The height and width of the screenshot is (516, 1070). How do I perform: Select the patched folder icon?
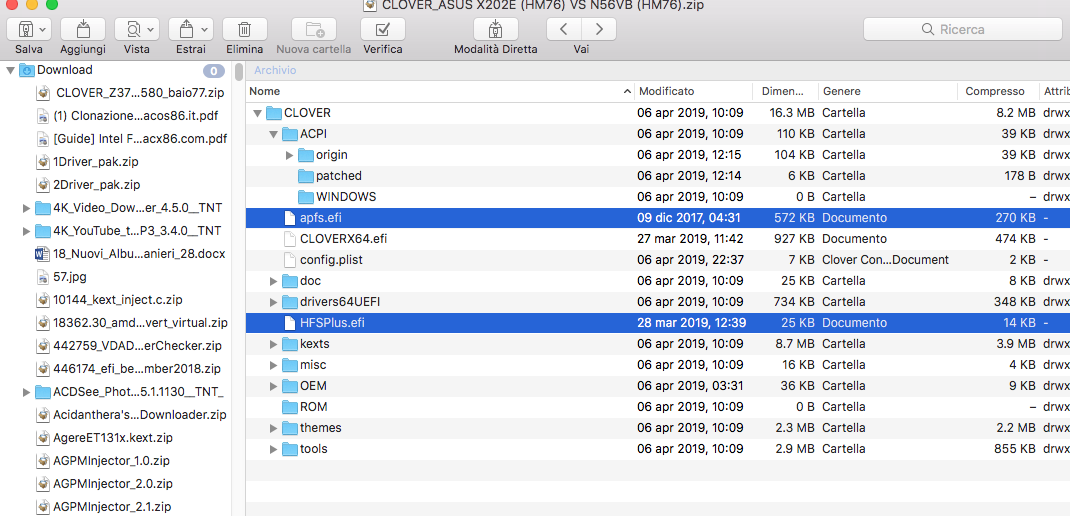click(x=306, y=176)
